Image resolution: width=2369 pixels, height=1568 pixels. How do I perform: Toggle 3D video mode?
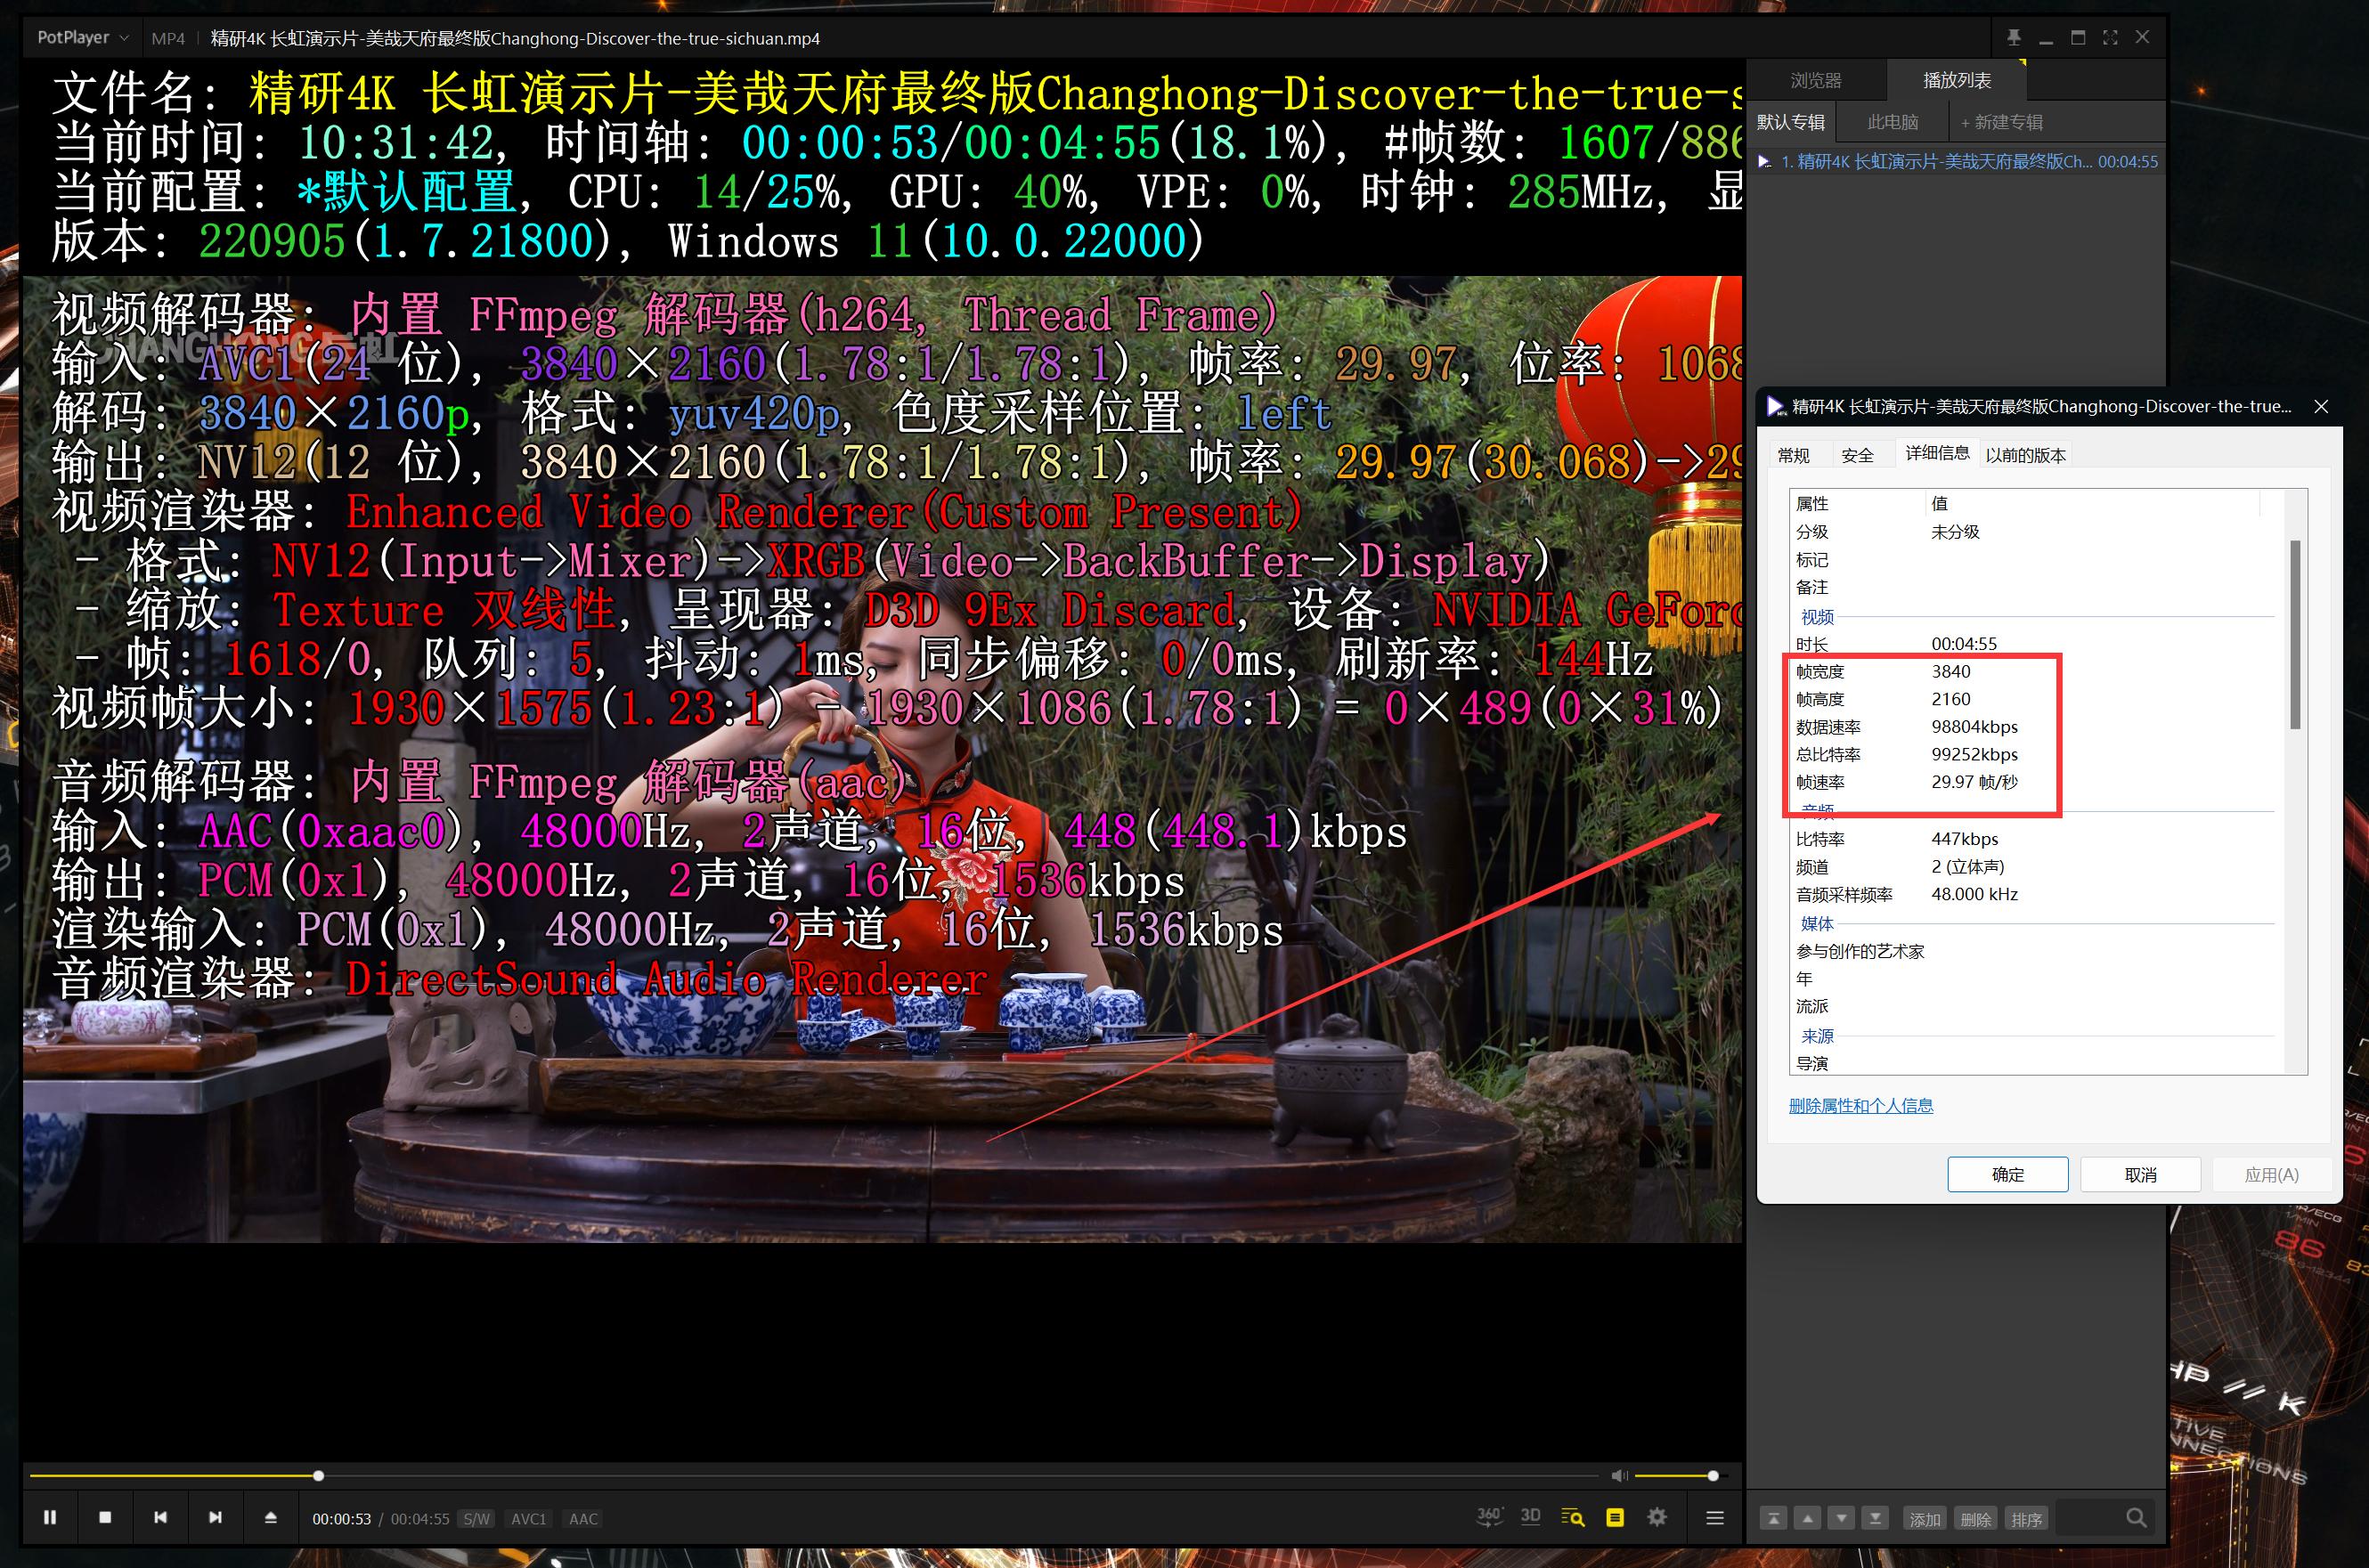(x=1531, y=1516)
